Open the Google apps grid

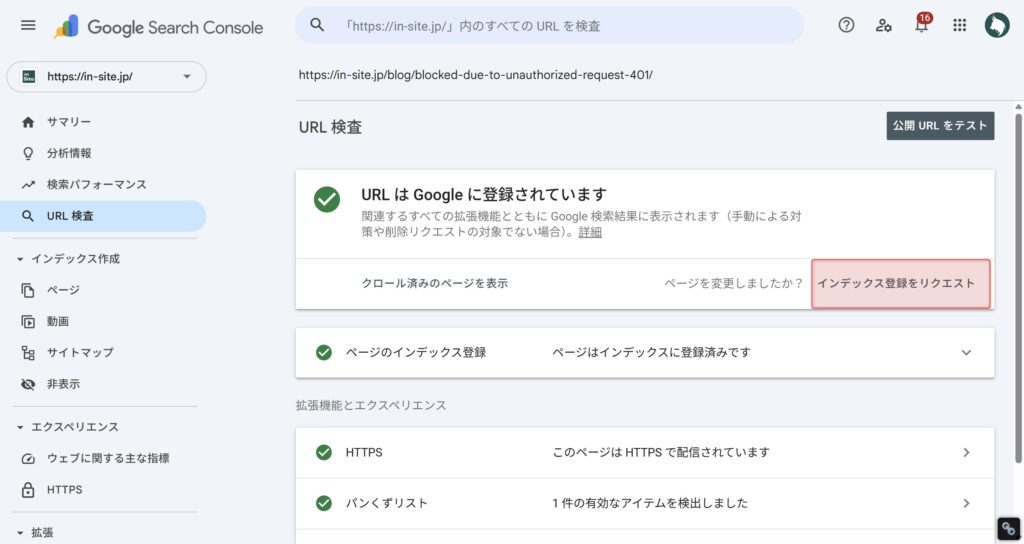click(959, 25)
